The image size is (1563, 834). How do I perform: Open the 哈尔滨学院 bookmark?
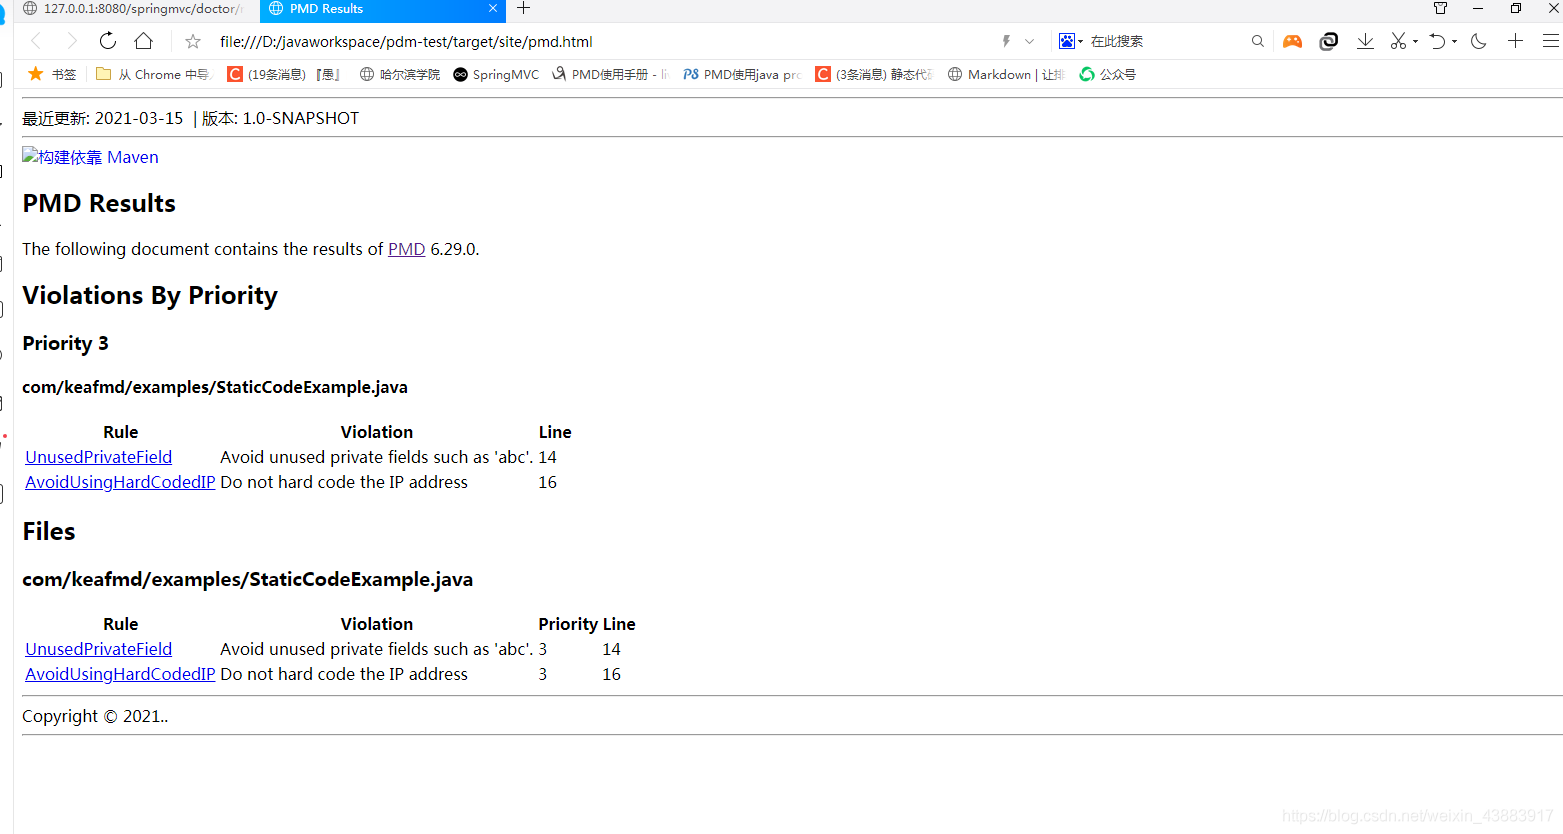coord(400,74)
